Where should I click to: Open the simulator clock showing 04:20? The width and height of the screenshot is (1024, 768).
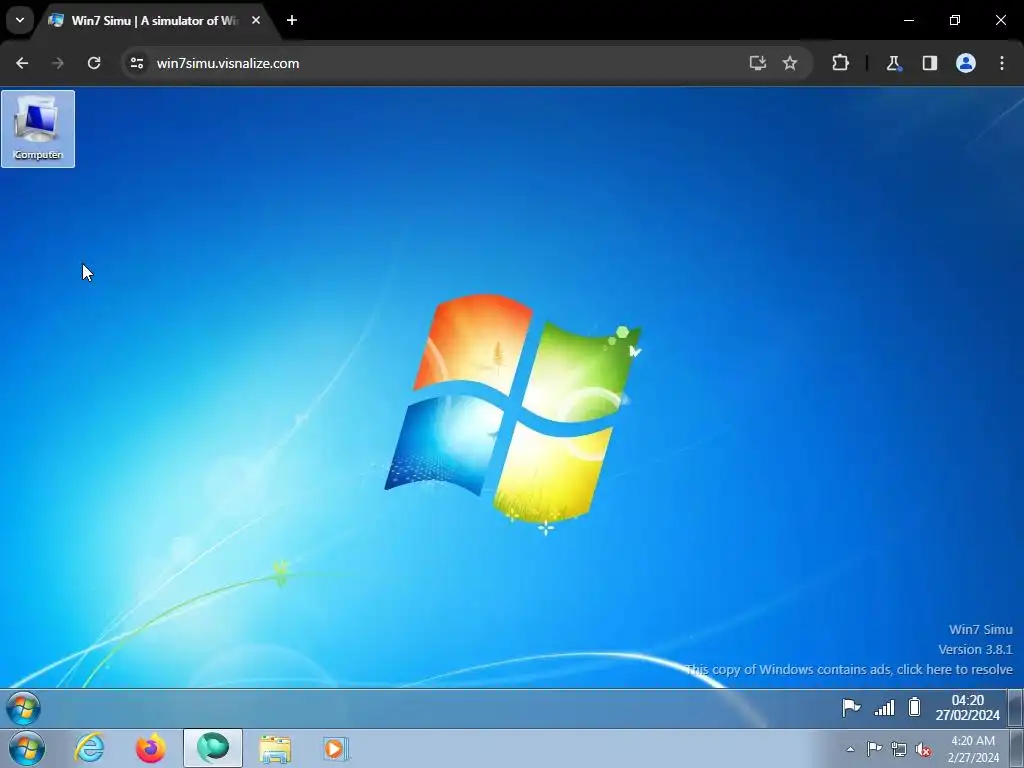pyautogui.click(x=967, y=708)
